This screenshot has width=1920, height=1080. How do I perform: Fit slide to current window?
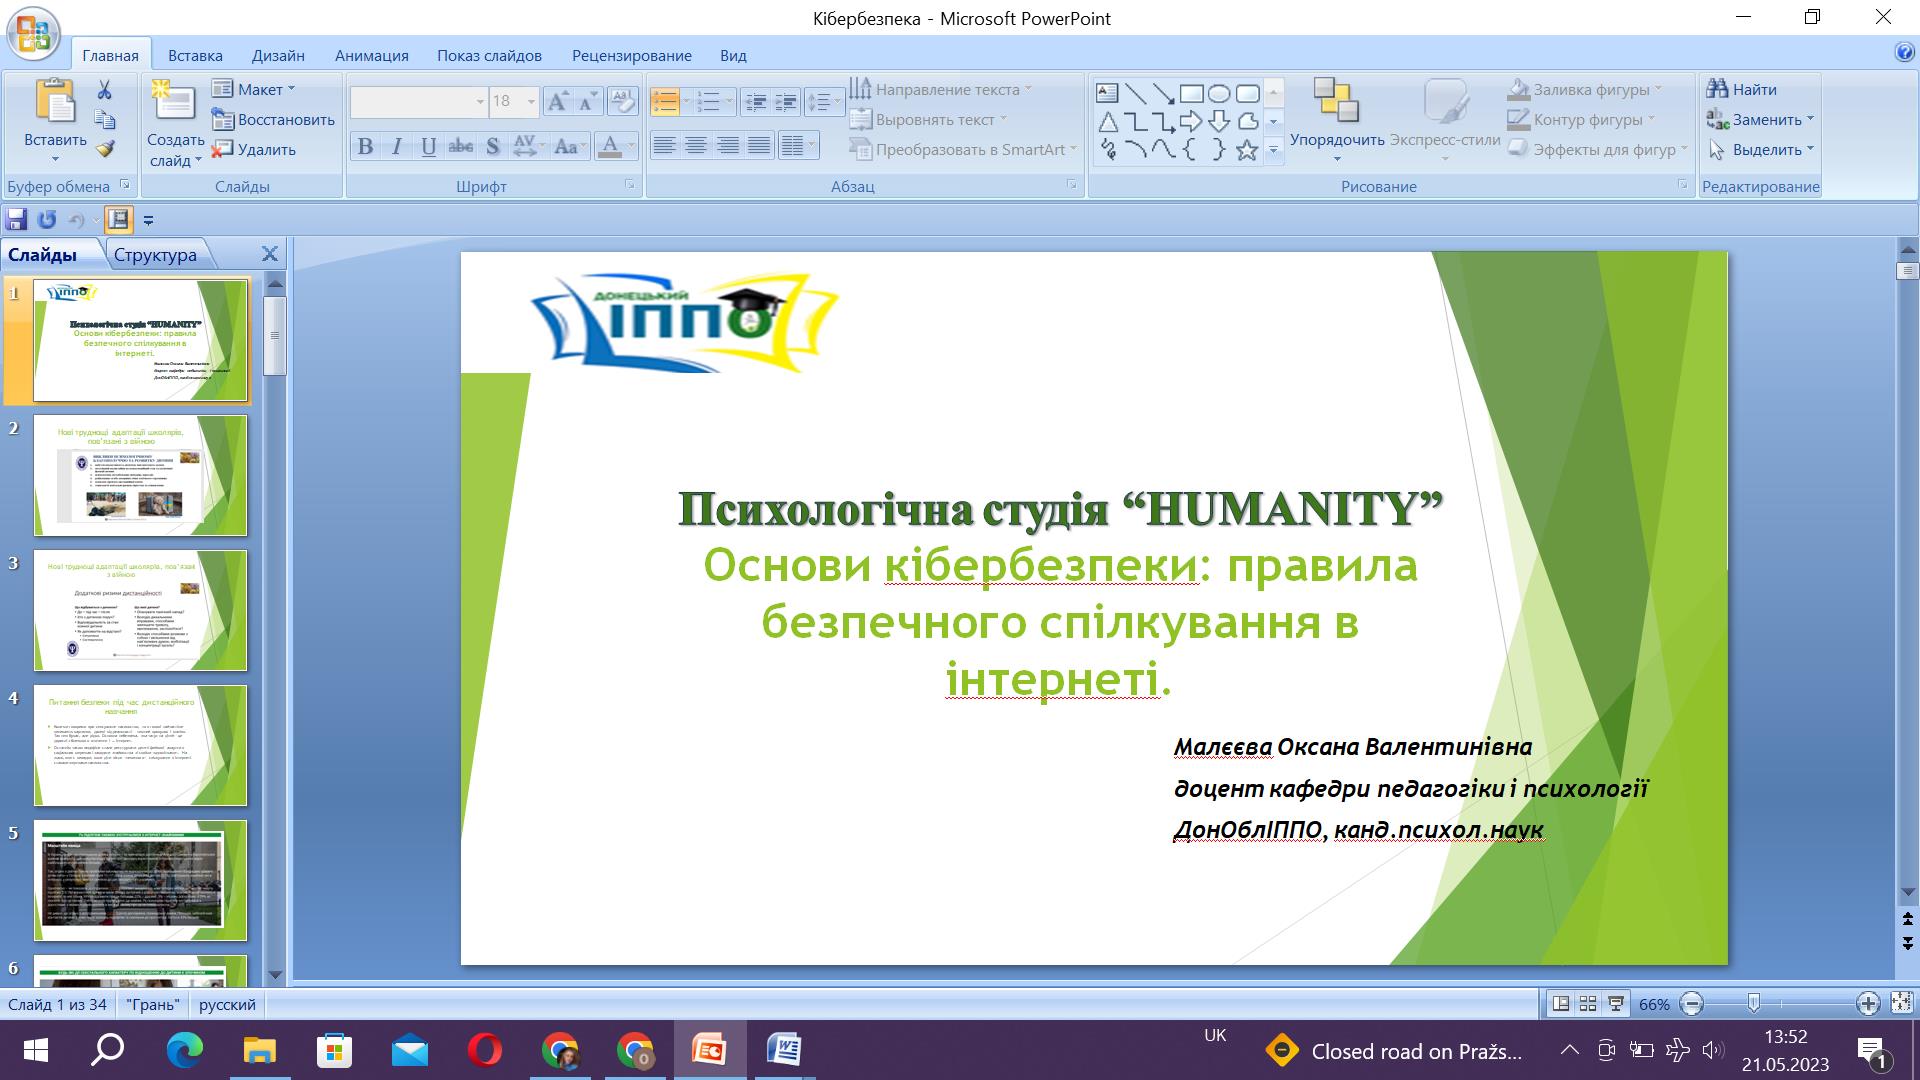click(x=1901, y=1003)
